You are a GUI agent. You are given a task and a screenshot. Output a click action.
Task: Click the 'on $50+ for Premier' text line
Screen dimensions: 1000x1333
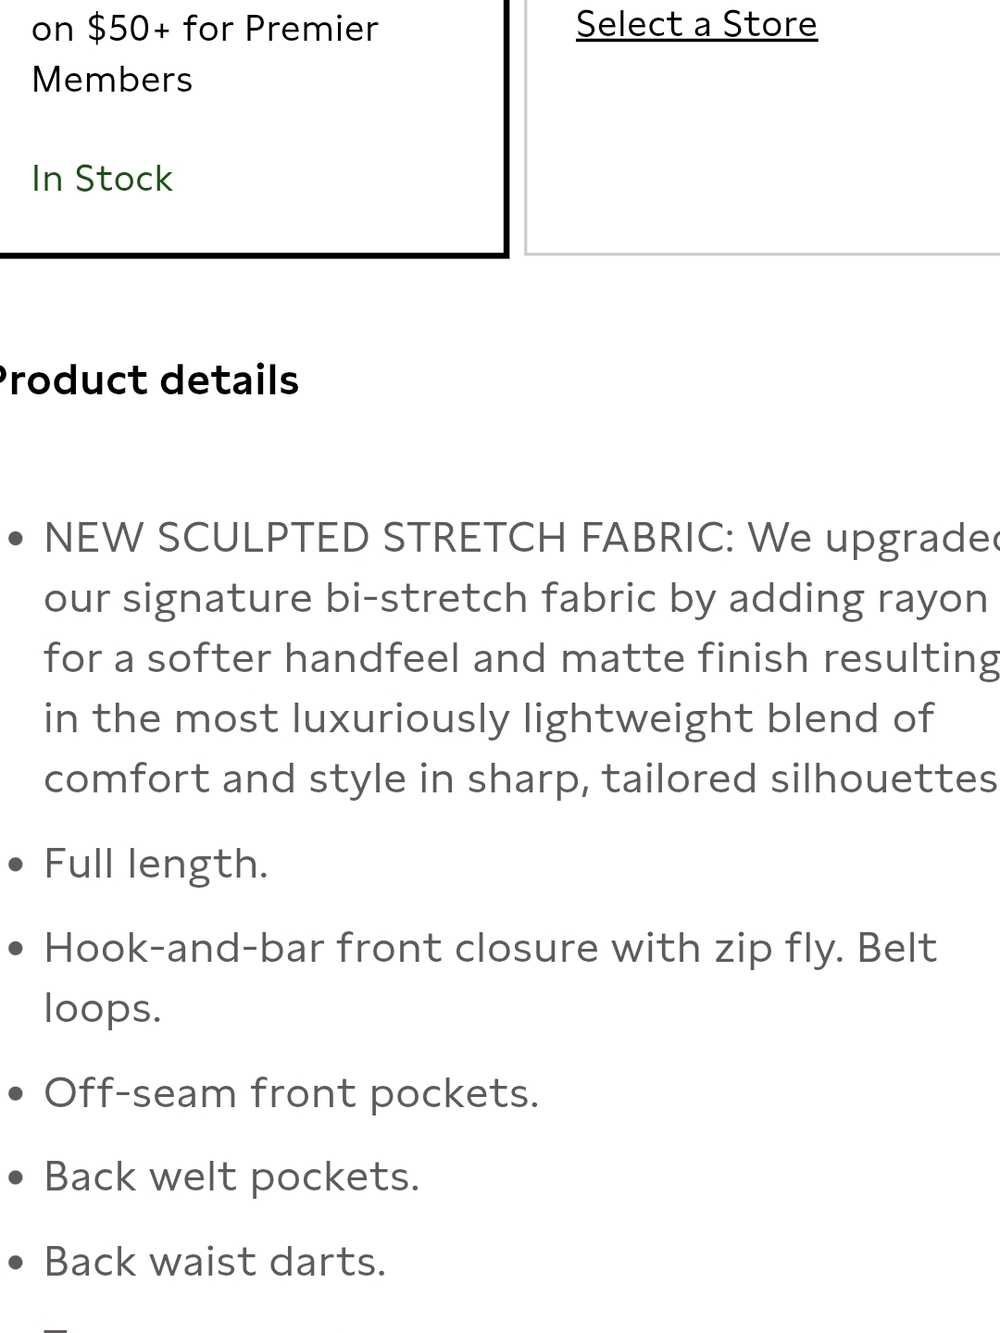(205, 28)
